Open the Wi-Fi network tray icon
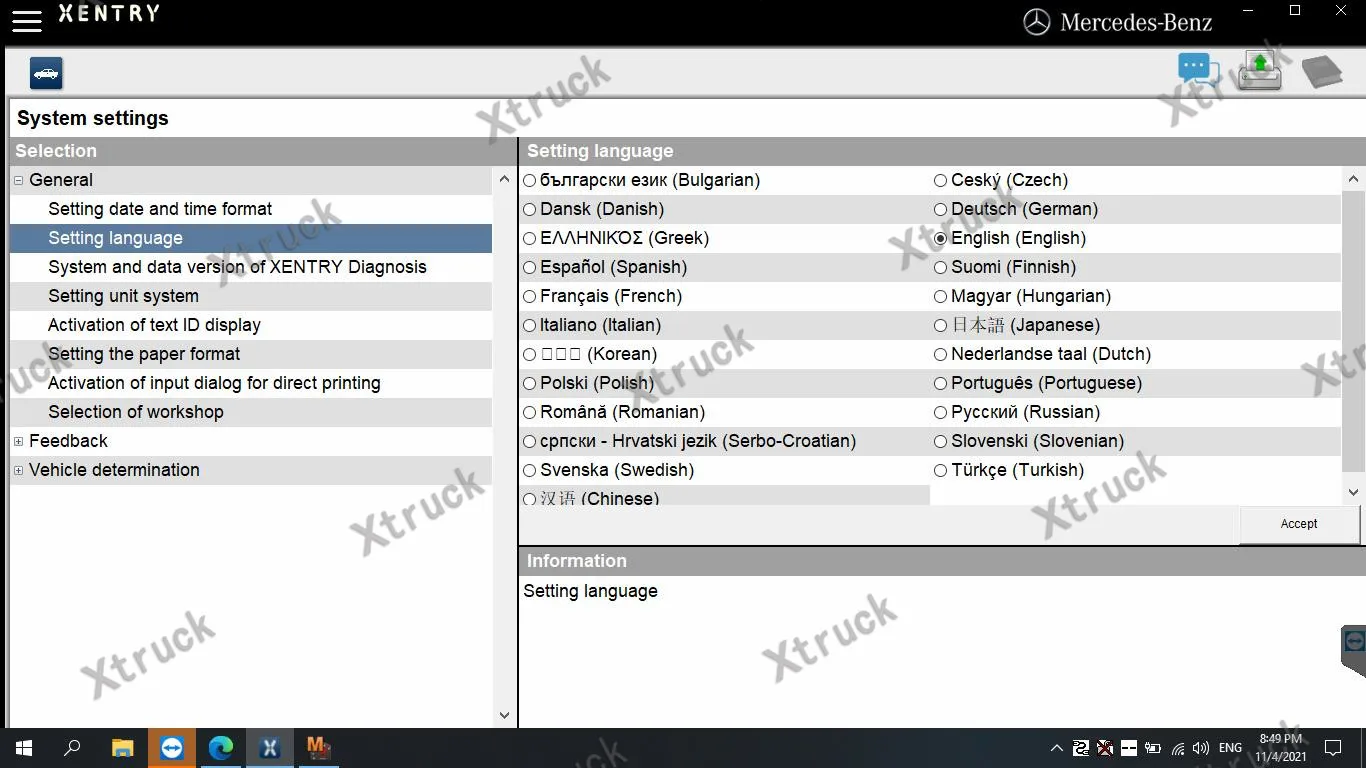1366x768 pixels. point(1178,748)
